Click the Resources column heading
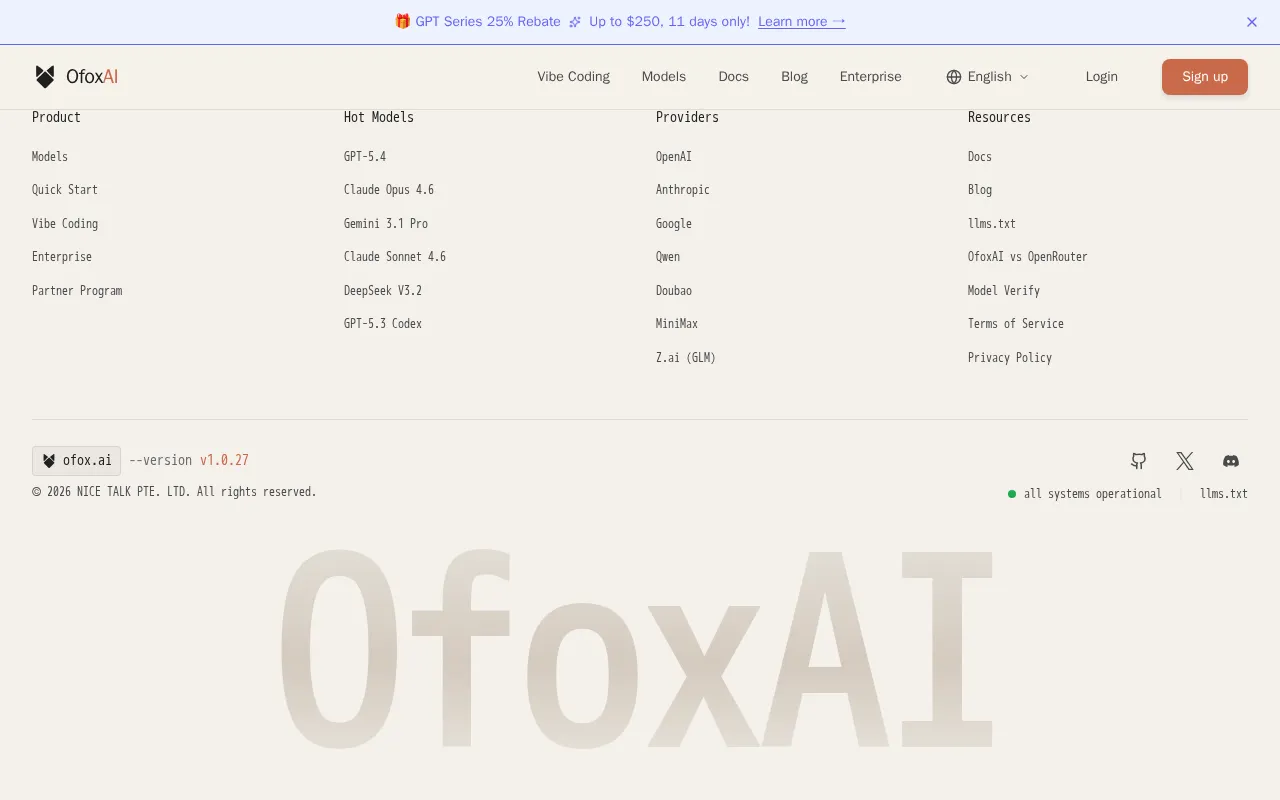 [x=999, y=117]
